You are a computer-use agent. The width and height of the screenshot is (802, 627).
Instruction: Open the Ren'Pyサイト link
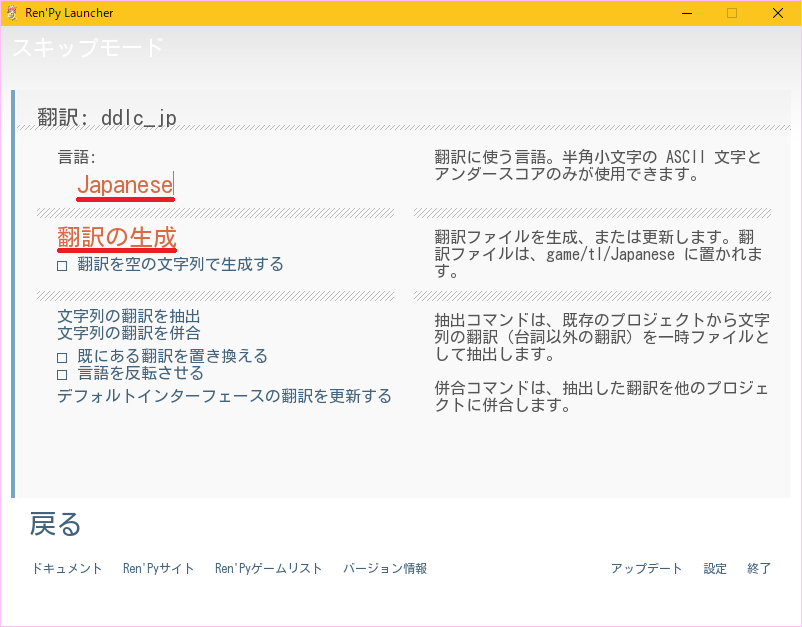[x=159, y=568]
